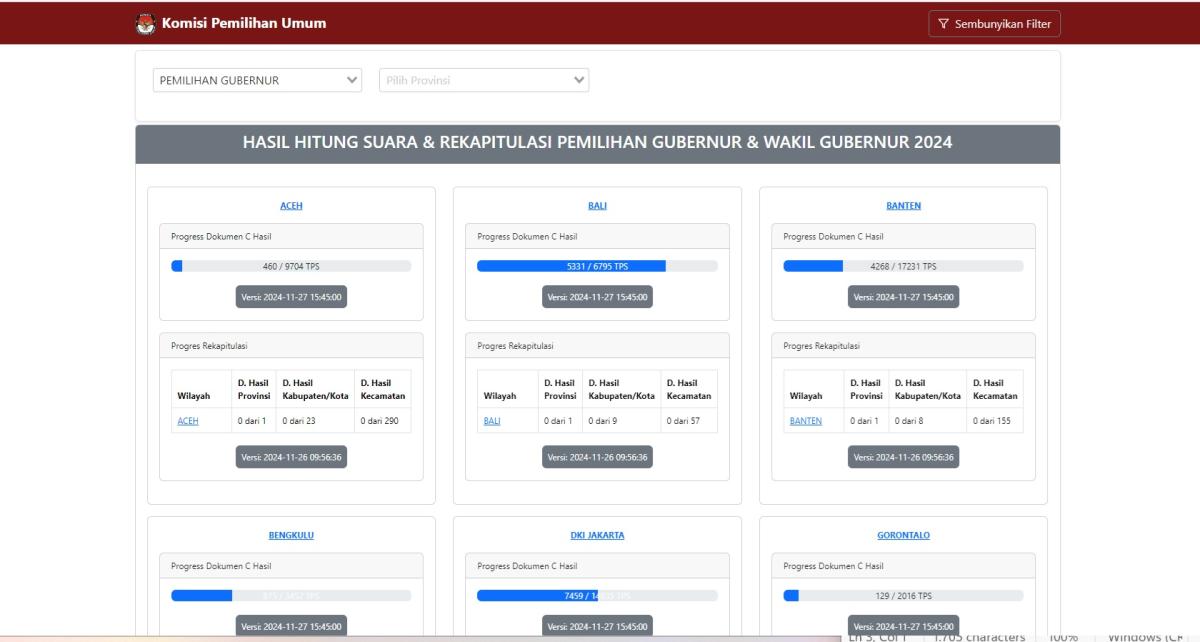This screenshot has height=642, width=1200.
Task: Click 'Progress Dokumen C Hasil' in GORONTALO card
Action: (x=833, y=566)
